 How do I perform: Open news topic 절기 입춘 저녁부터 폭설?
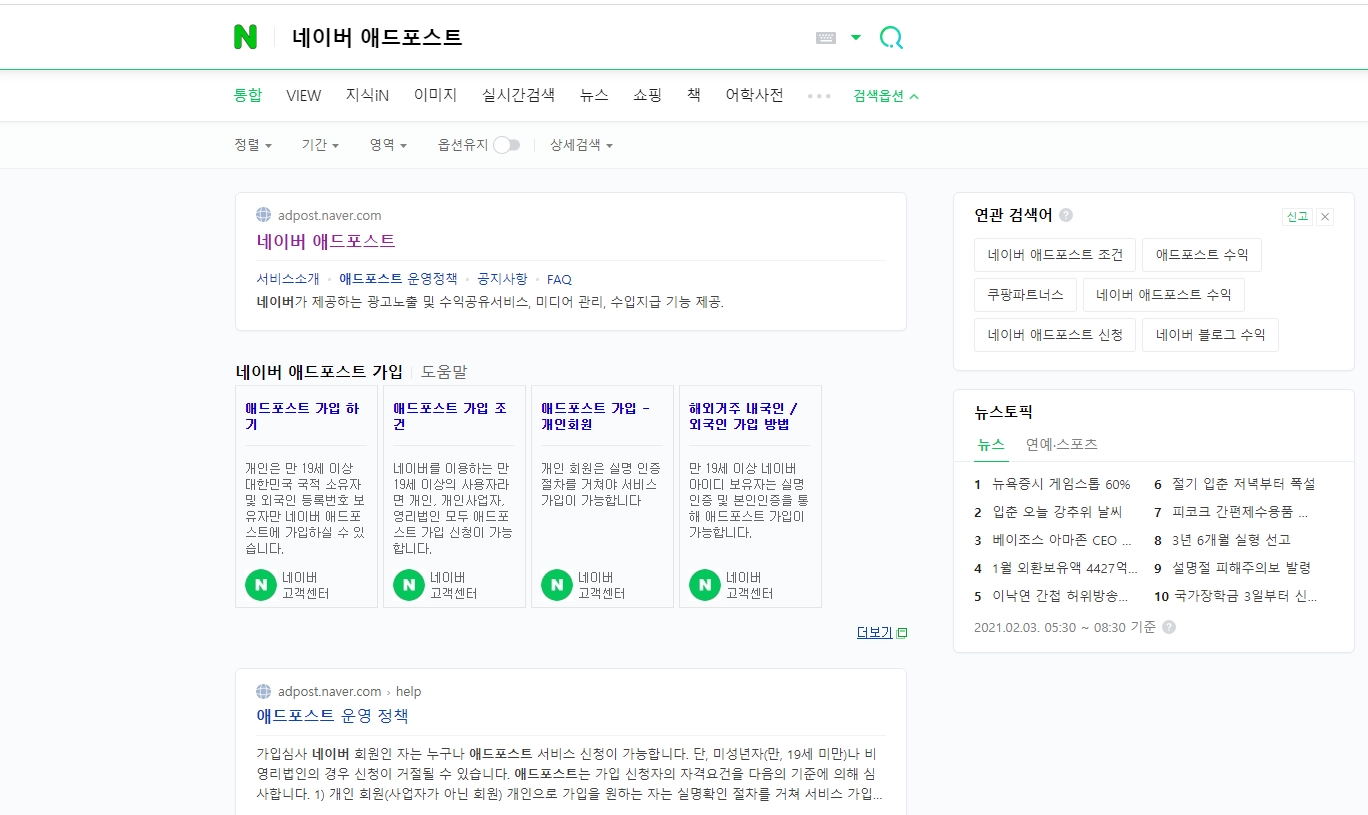tap(1243, 484)
